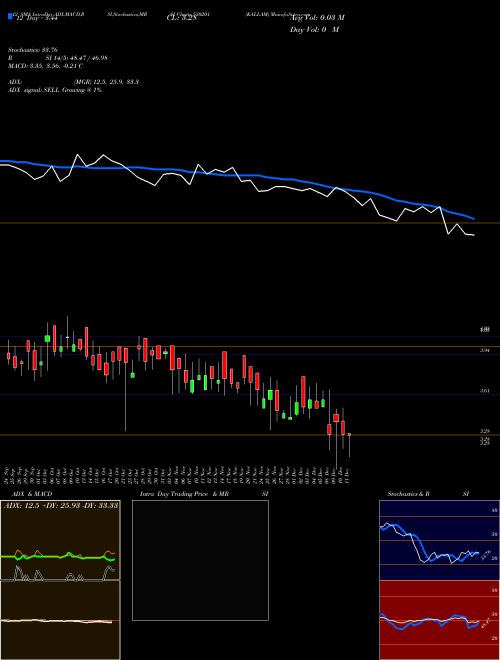Click the 'SI 14/5: 48.47 / 46.98' reading

77,58
